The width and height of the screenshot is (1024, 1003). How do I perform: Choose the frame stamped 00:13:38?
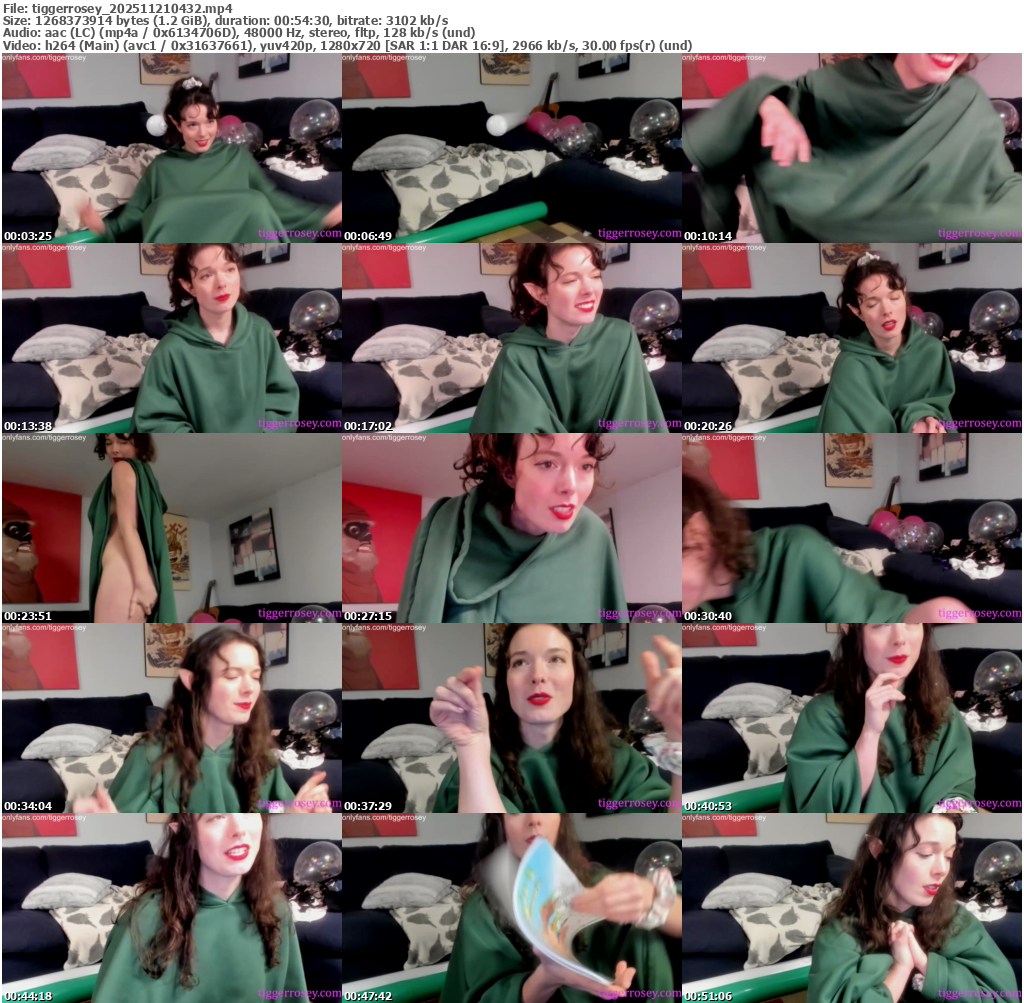pos(172,338)
